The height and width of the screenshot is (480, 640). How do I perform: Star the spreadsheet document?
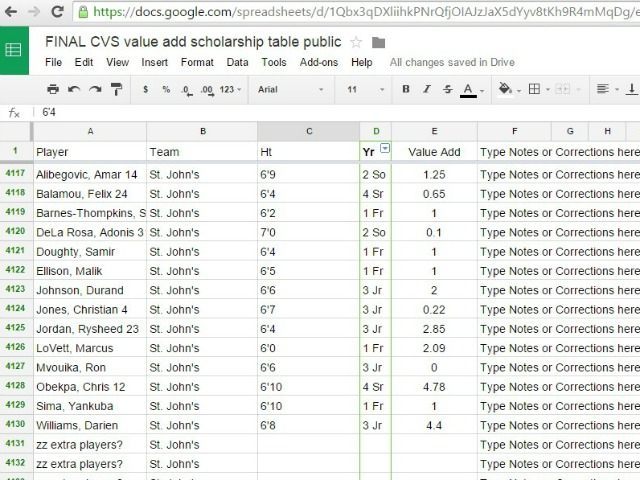tap(356, 42)
